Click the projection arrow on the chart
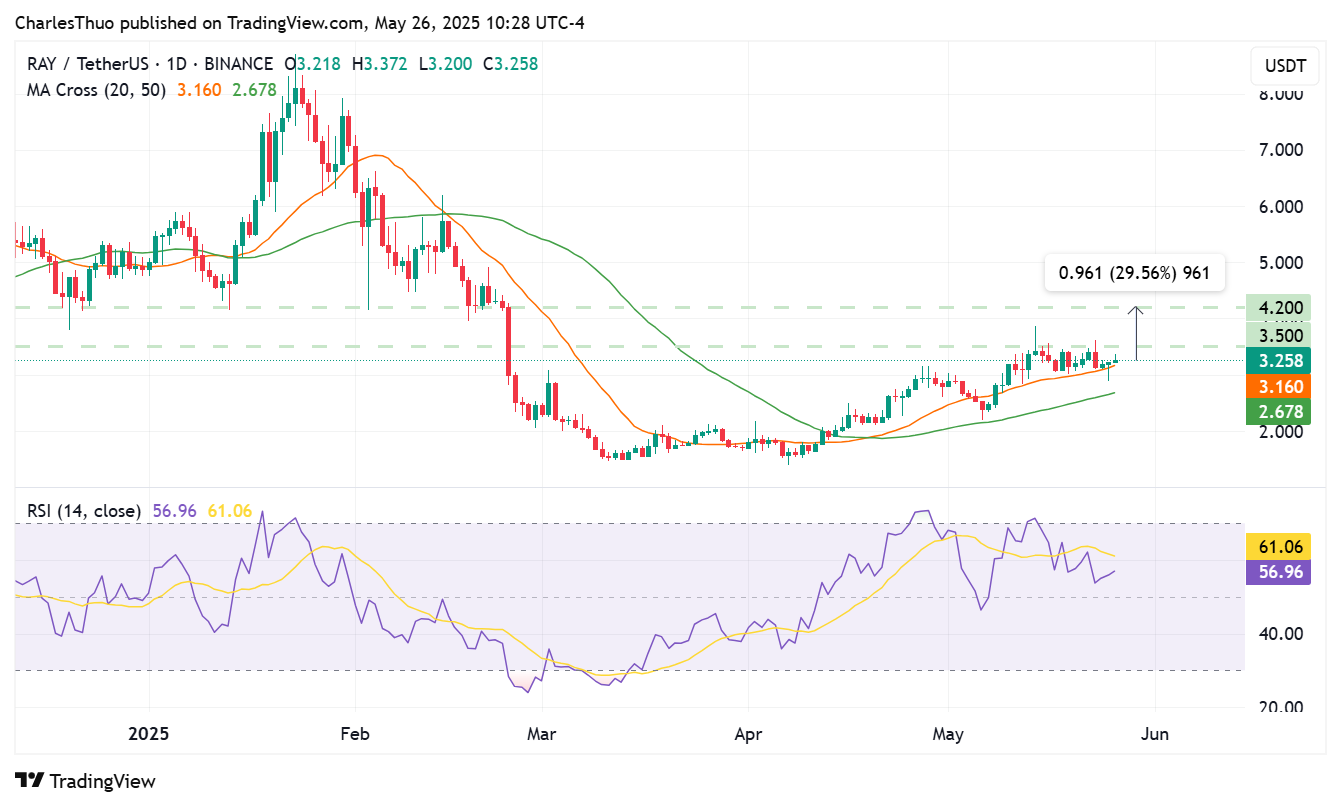1341x807 pixels. [x=1136, y=330]
